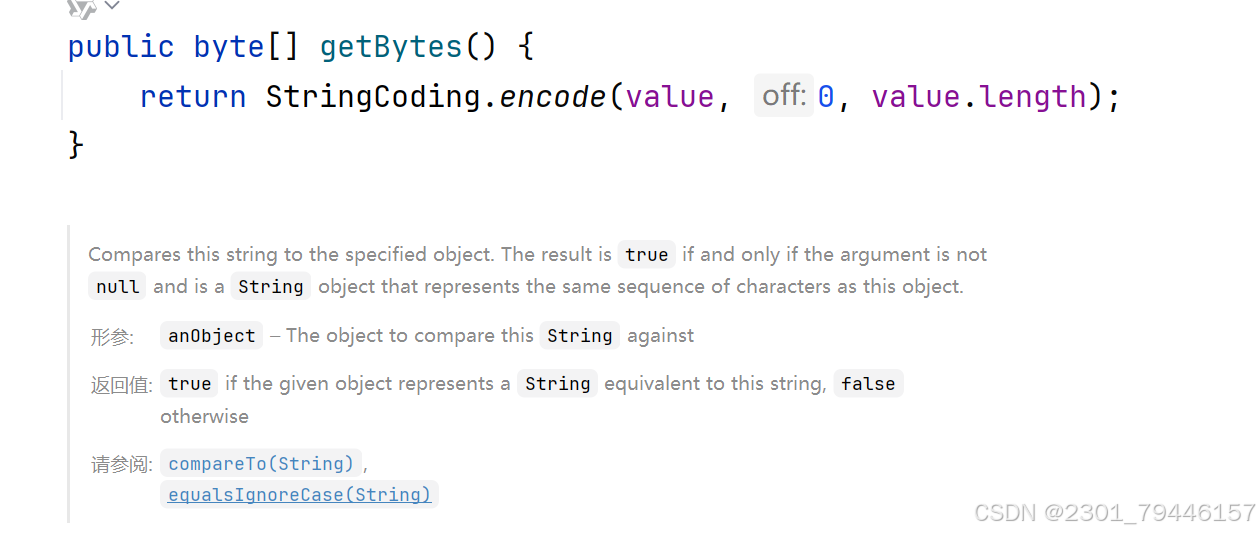Click the 'off:' parameter hint
This screenshot has width=1260, height=534.
click(784, 96)
